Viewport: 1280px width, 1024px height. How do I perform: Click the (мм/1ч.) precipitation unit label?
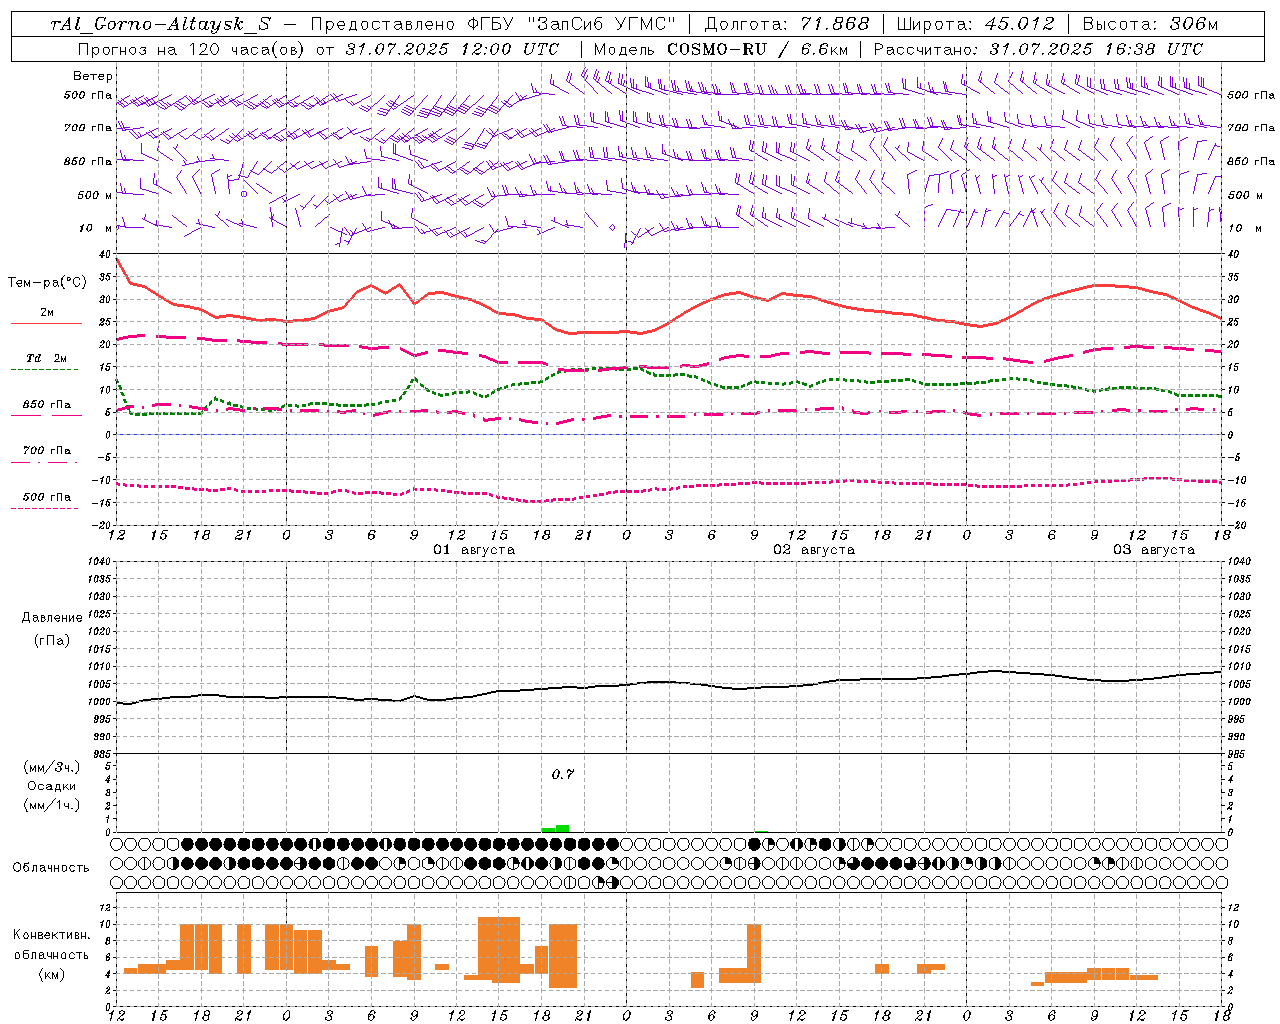coord(52,805)
